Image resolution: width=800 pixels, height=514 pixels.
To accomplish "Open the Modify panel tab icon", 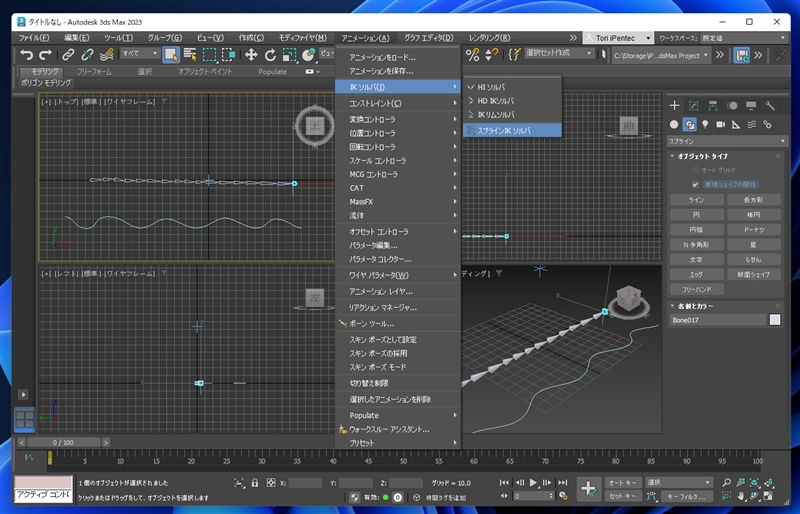I will click(x=693, y=106).
